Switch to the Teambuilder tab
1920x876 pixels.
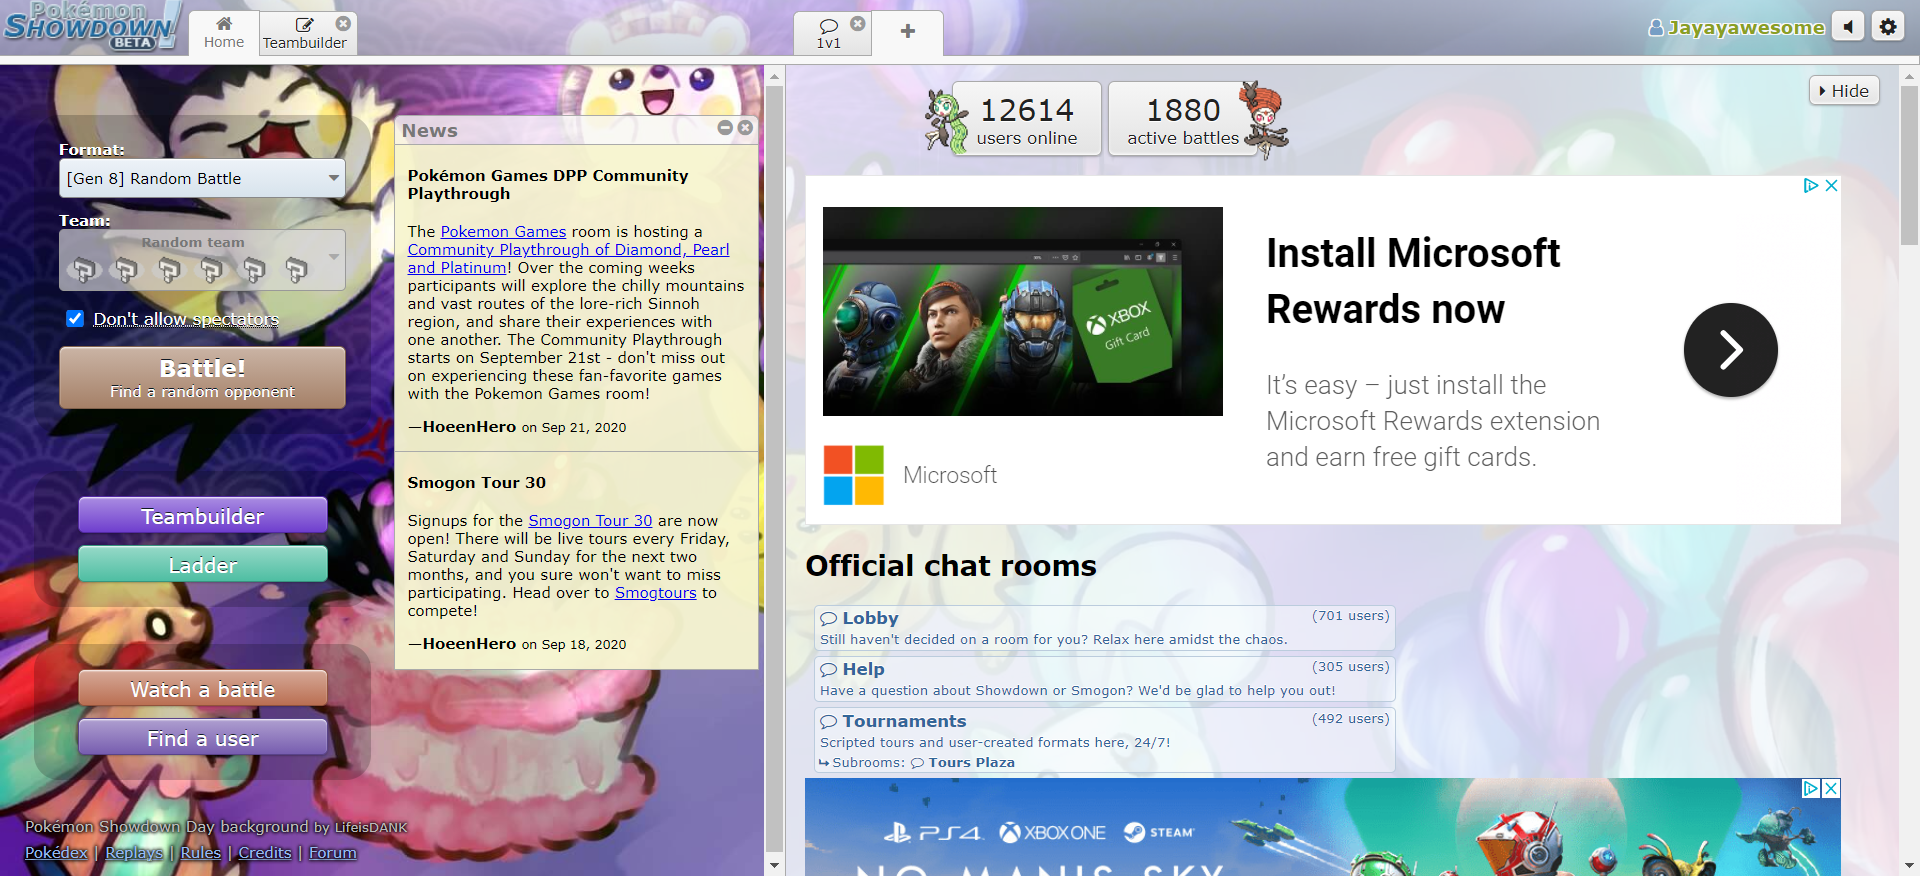pos(304,33)
